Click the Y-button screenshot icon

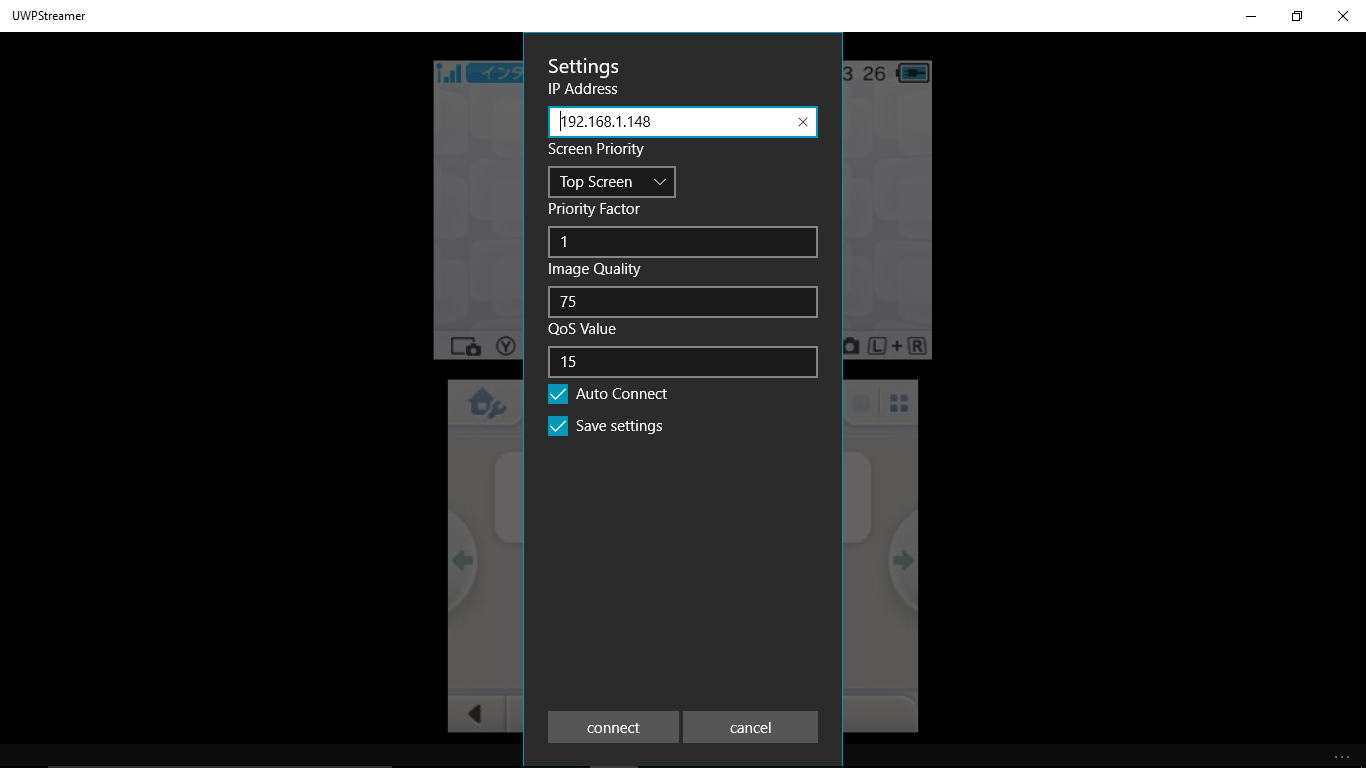tap(506, 346)
